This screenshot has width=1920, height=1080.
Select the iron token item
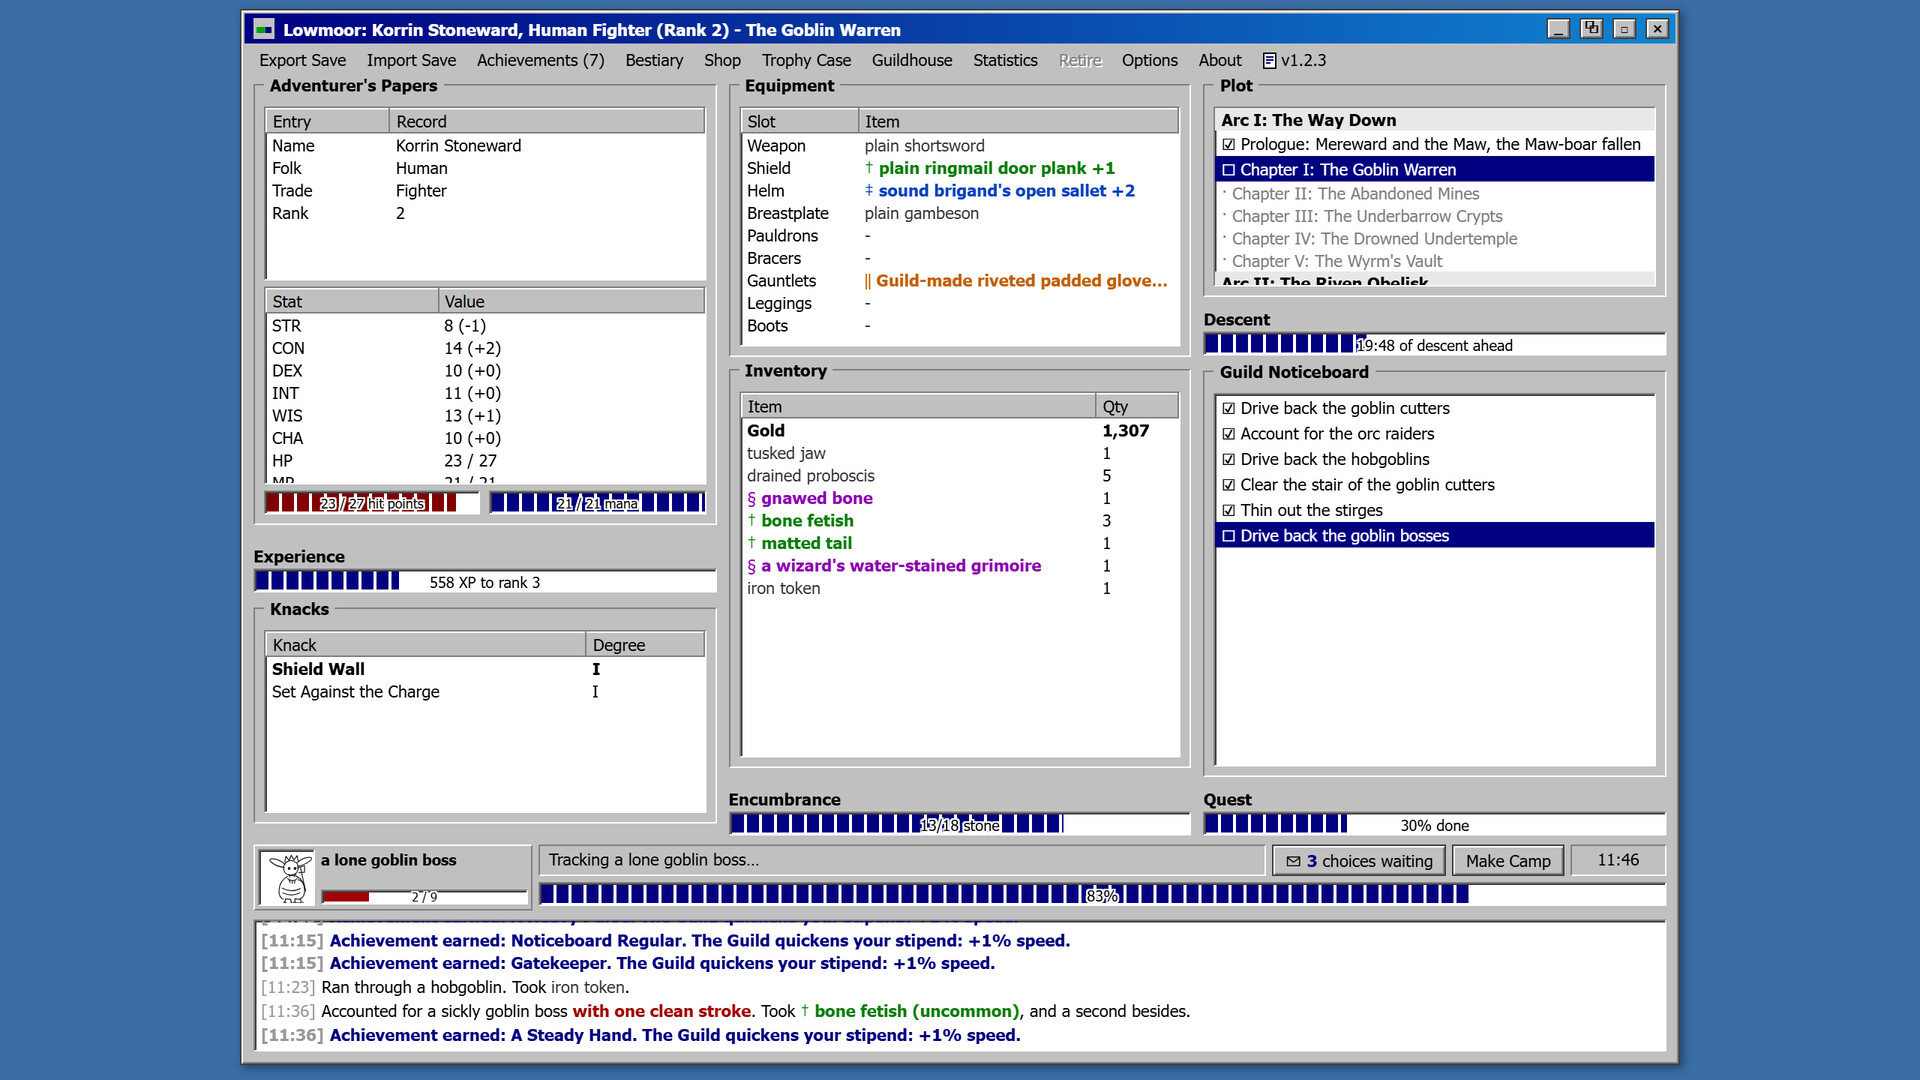[x=960, y=589]
